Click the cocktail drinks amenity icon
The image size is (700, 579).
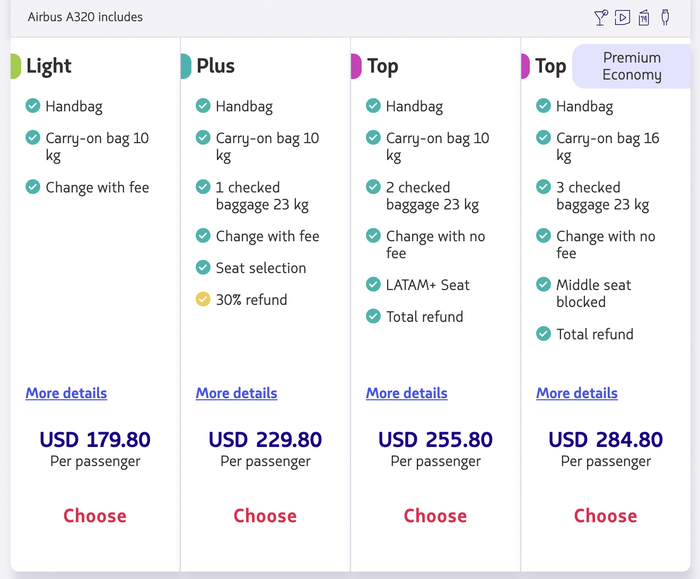[x=601, y=17]
